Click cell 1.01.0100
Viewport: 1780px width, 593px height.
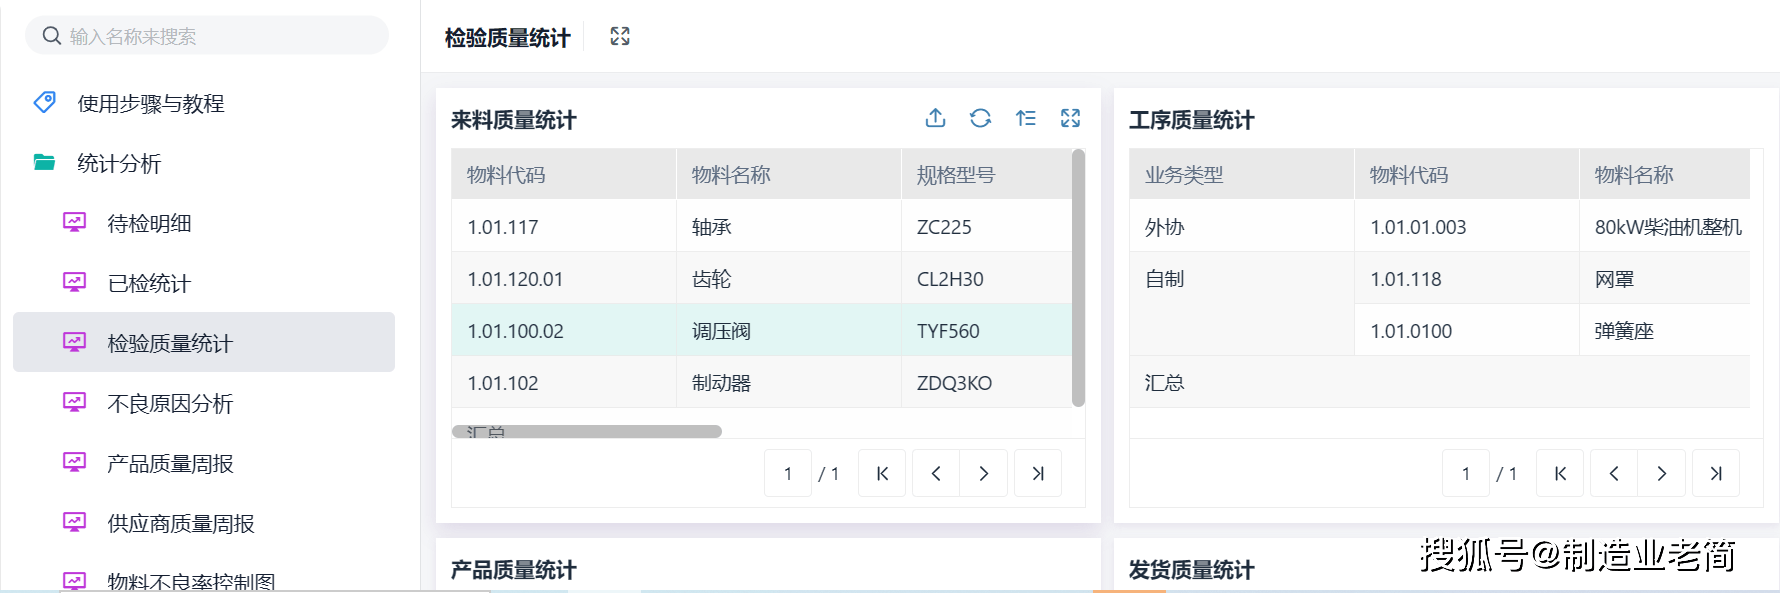pos(1467,330)
